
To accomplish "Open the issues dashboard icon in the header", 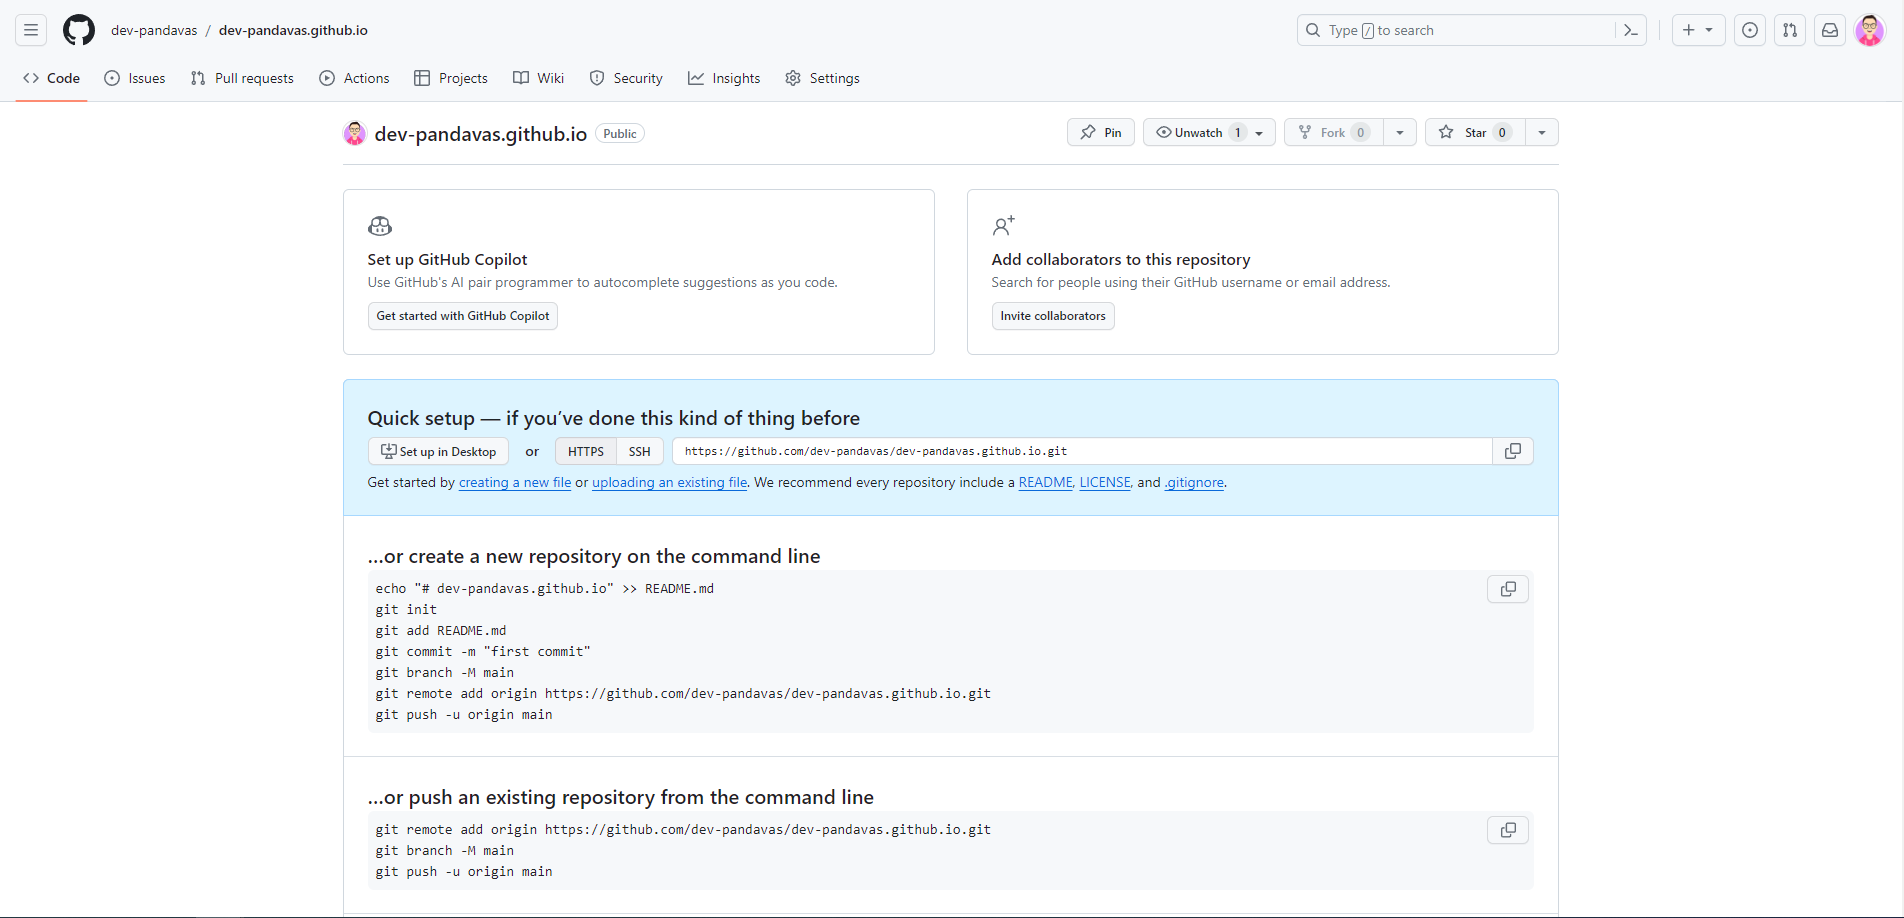I will coord(1749,30).
